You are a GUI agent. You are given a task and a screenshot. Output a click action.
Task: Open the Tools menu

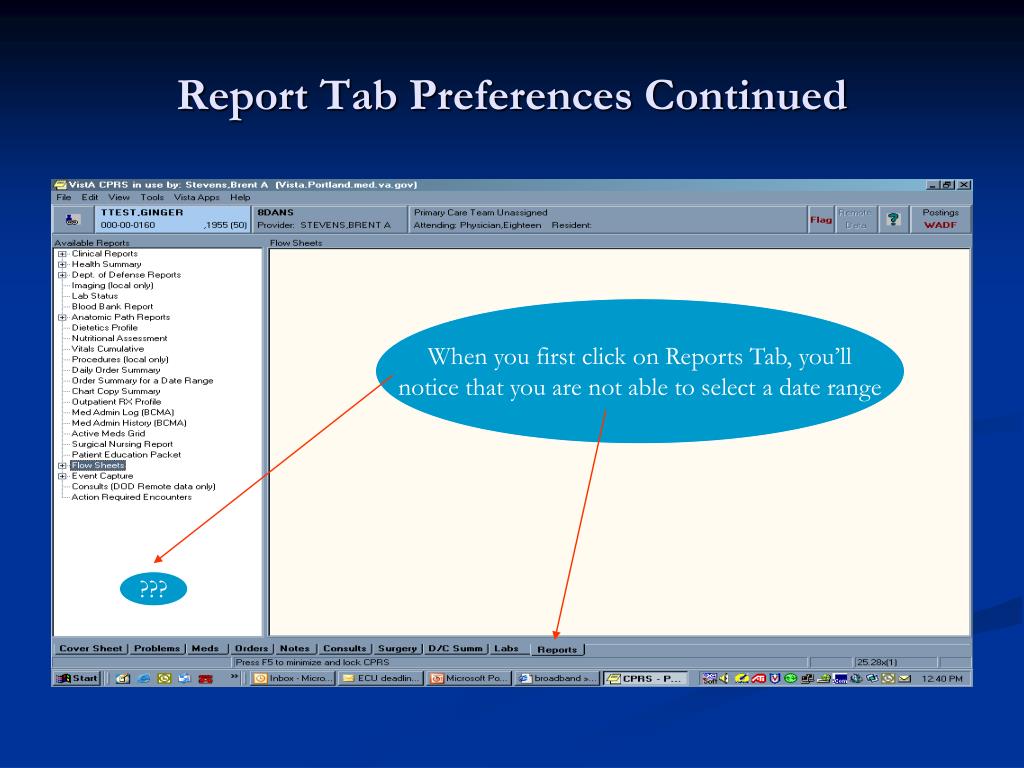(152, 197)
